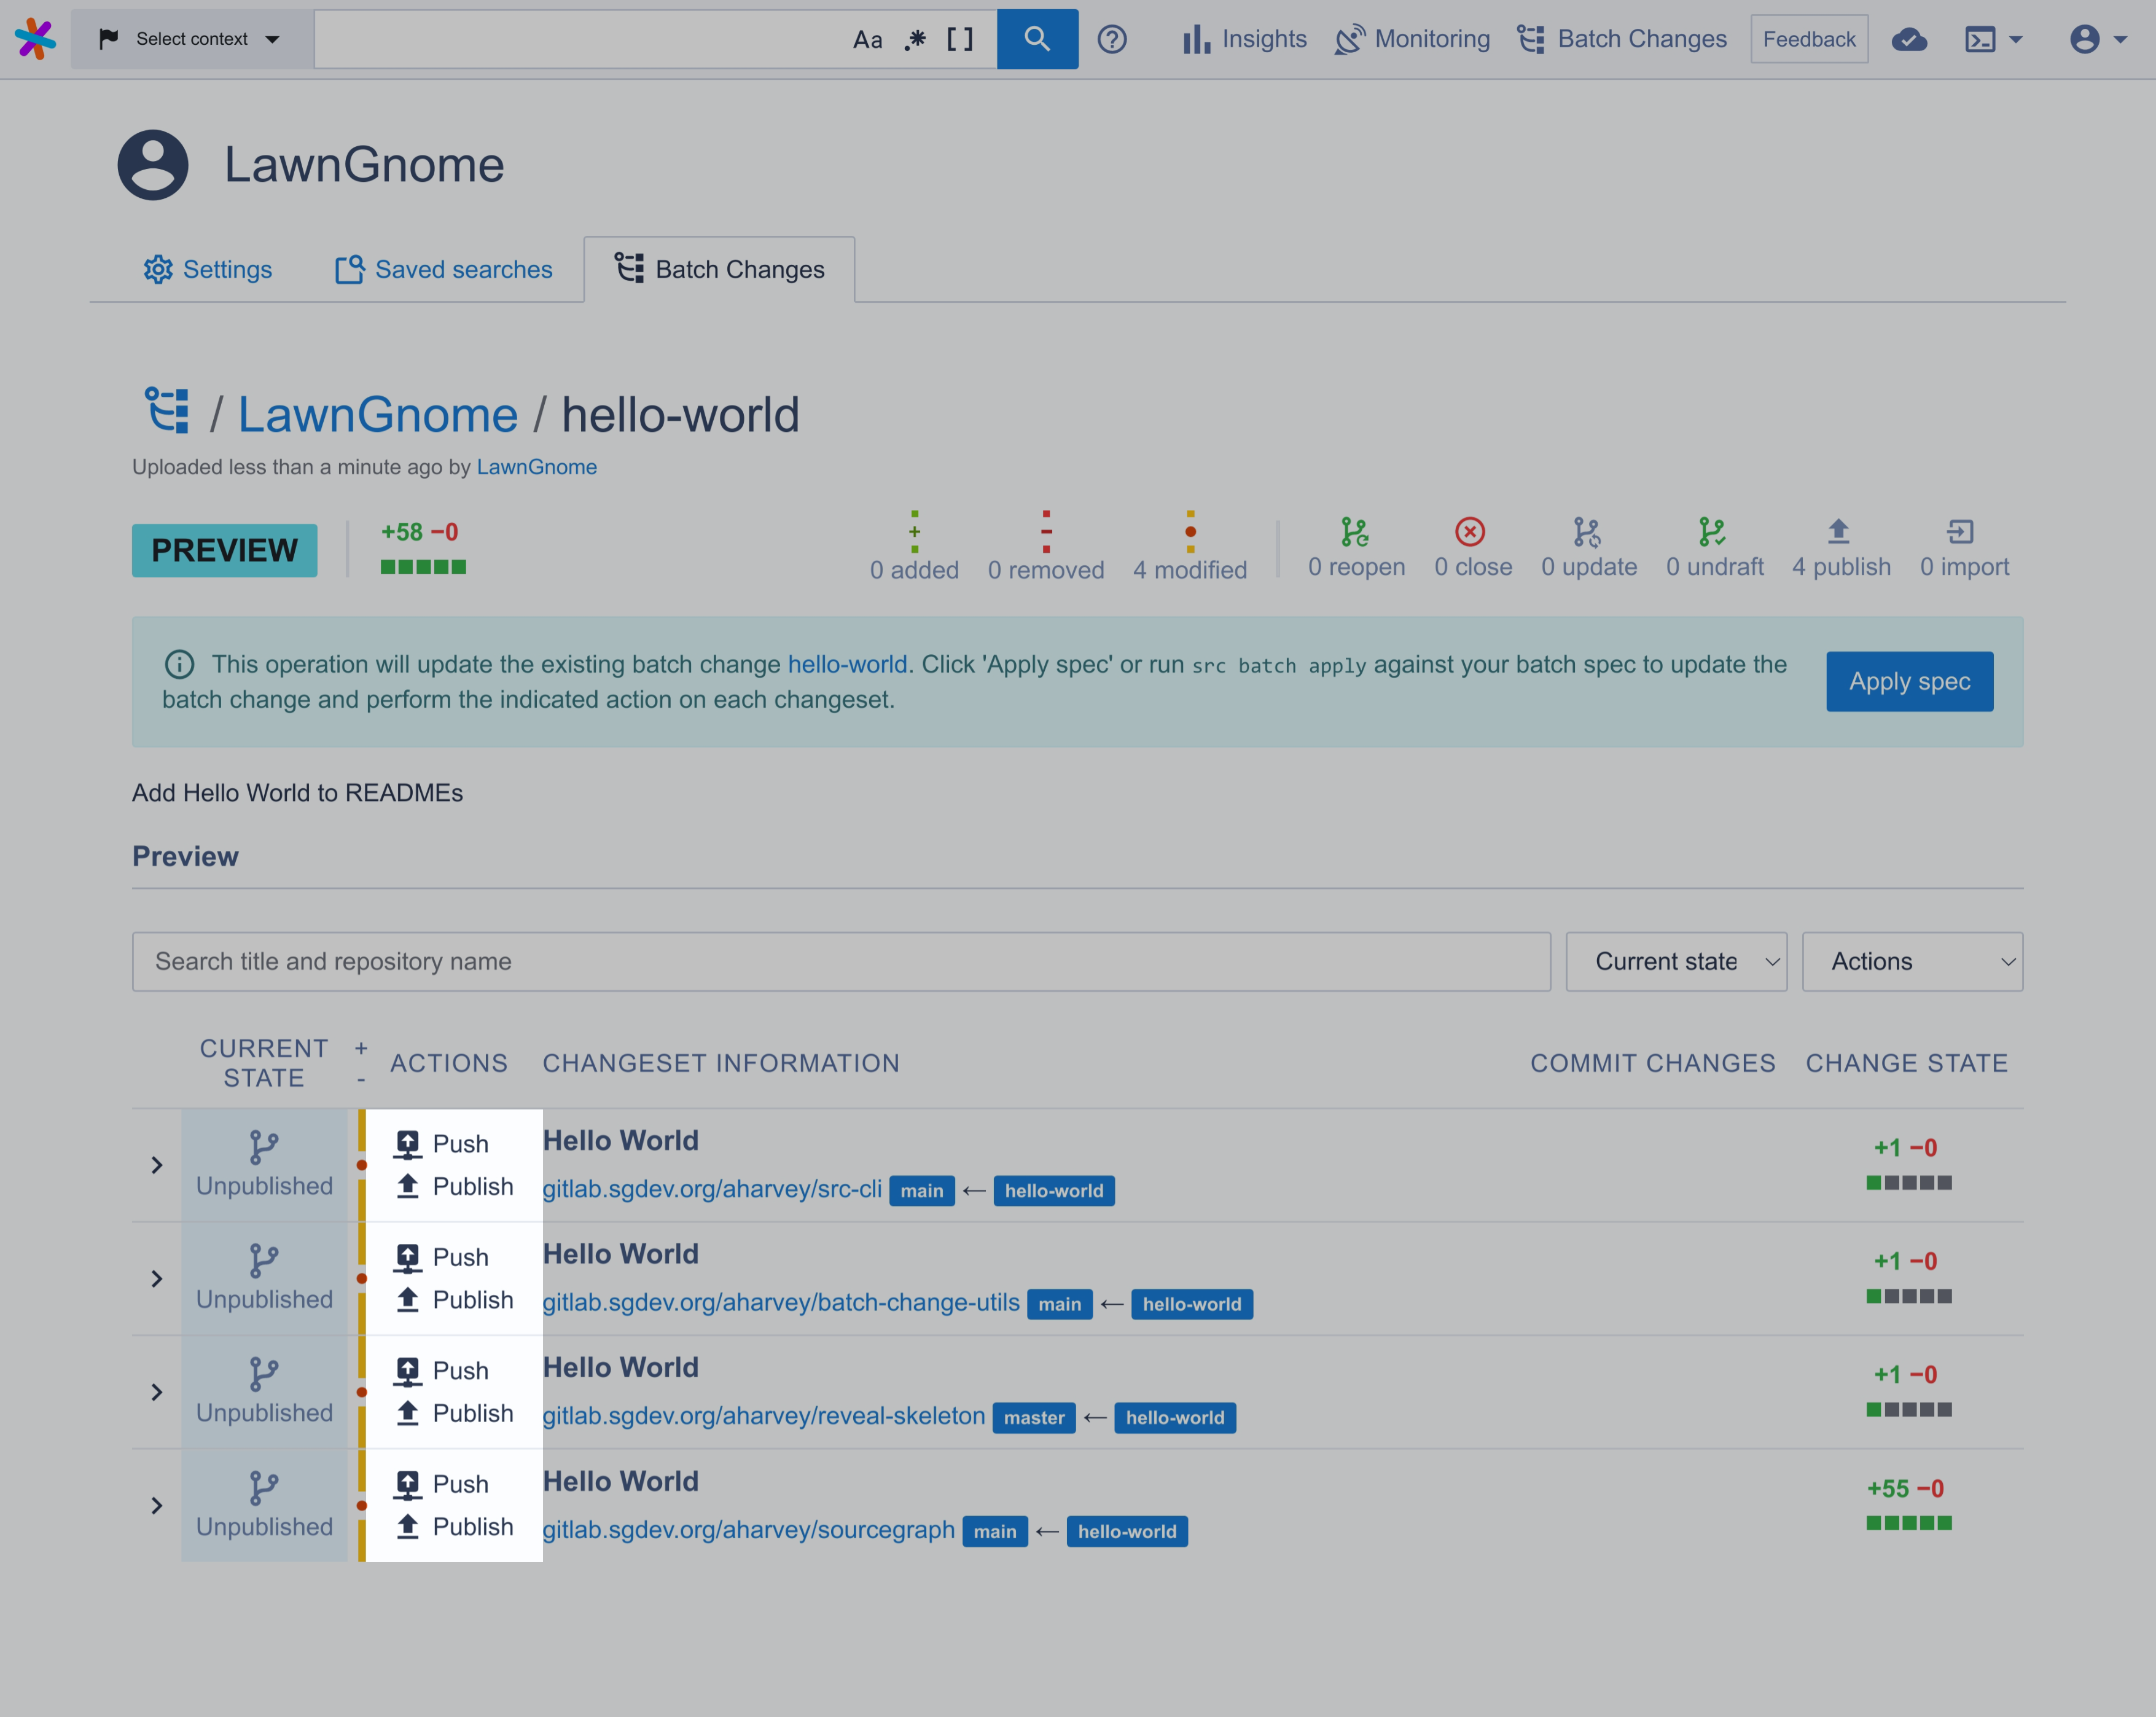Click +55 −0 diff squares in sourcegraph row
Image resolution: width=2156 pixels, height=1717 pixels.
tap(1909, 1523)
